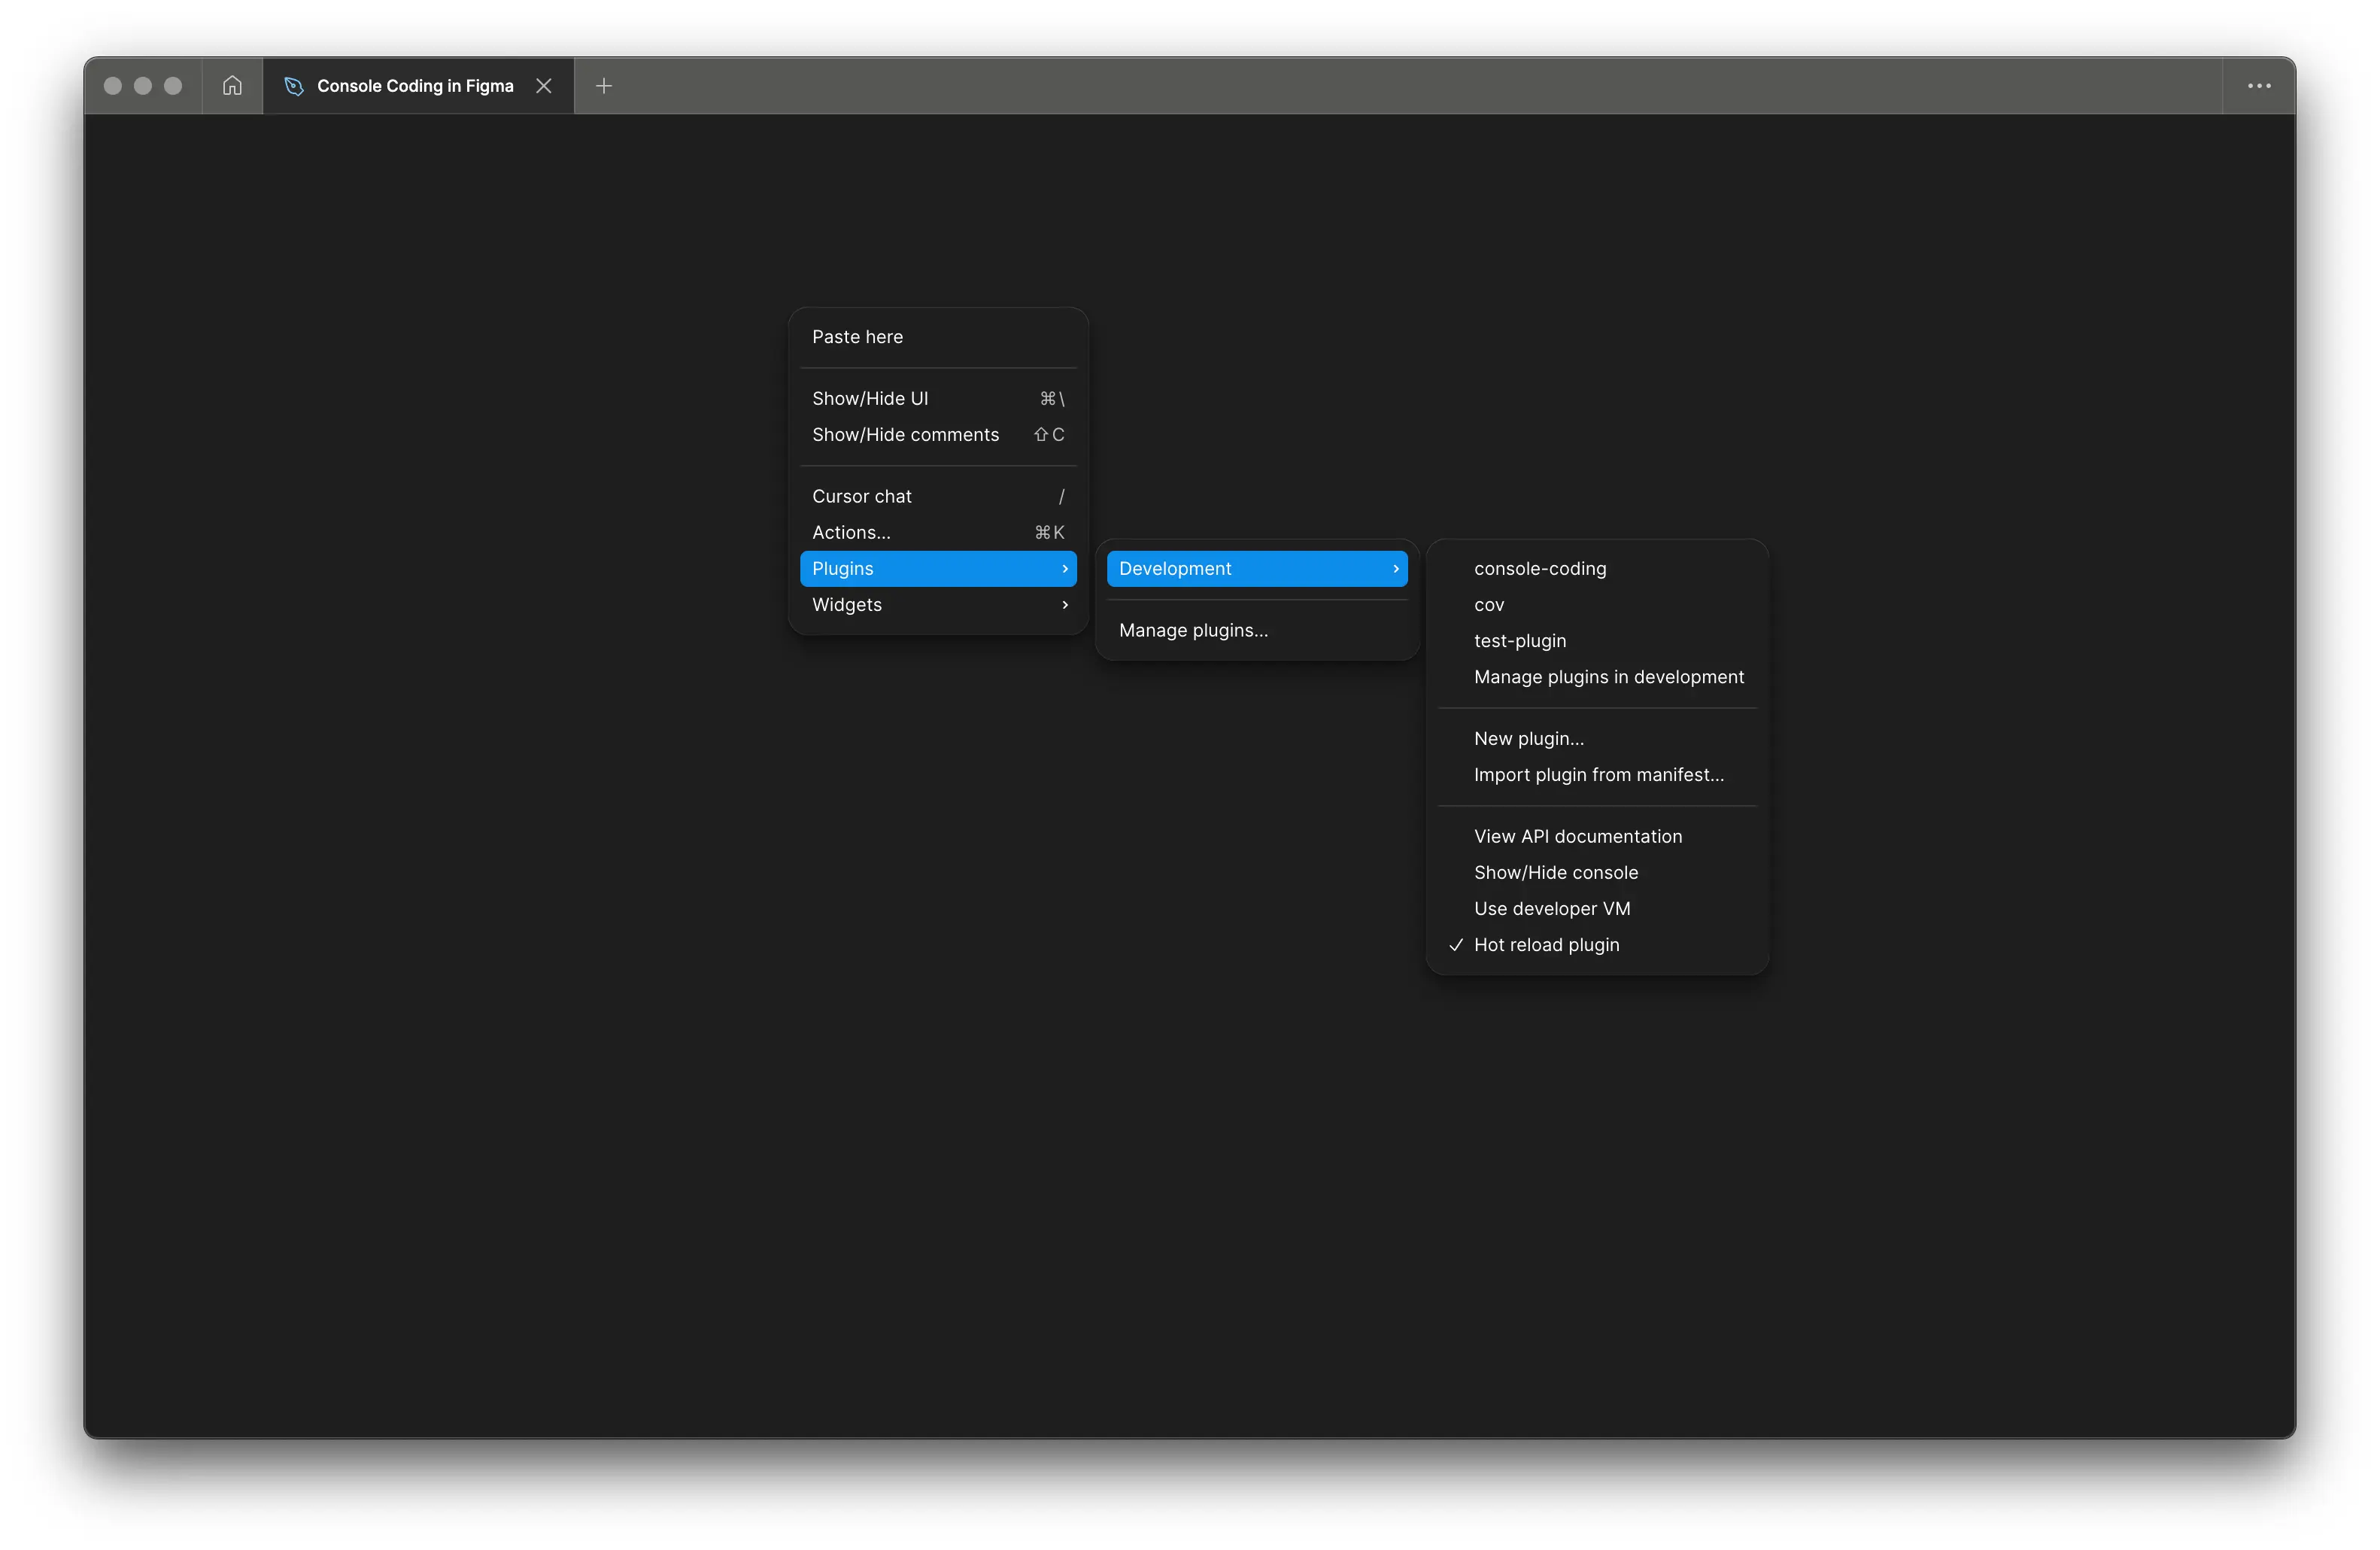
Task: Open the three-dots overflow menu
Action: click(2259, 86)
